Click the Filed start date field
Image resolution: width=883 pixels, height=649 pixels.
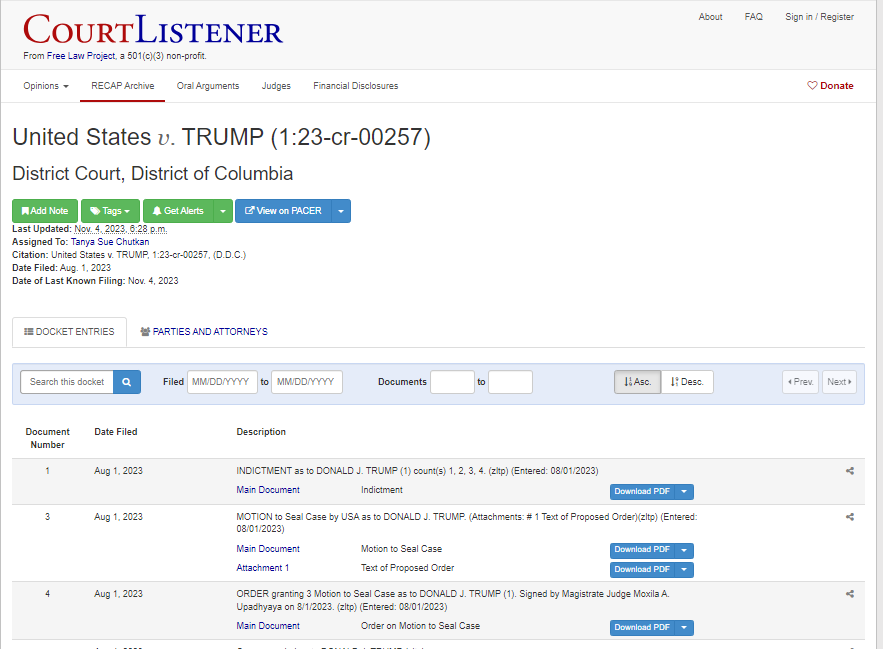click(222, 382)
